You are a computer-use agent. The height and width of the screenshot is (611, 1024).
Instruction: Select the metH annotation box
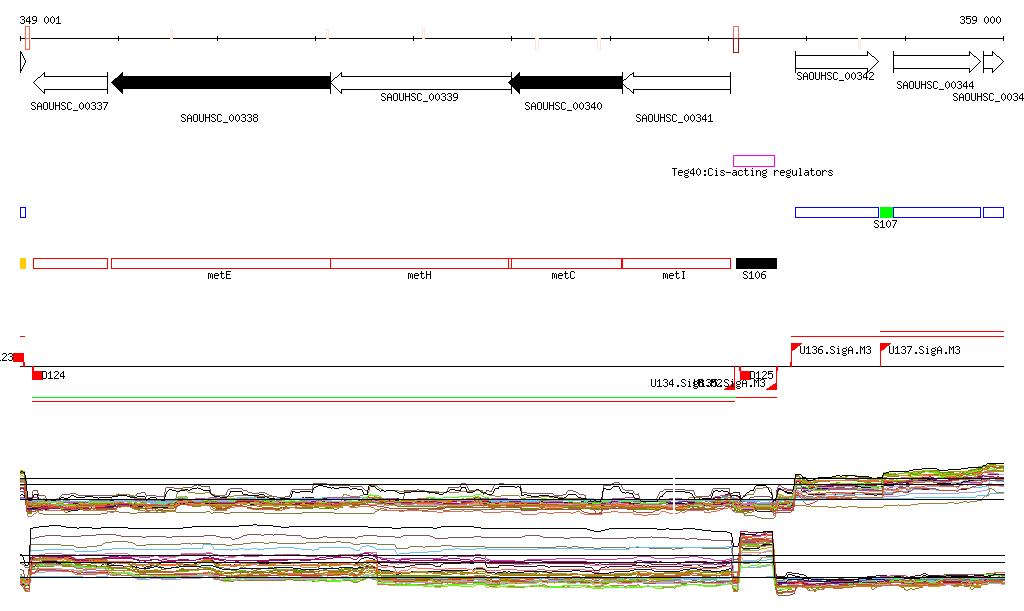click(x=420, y=263)
